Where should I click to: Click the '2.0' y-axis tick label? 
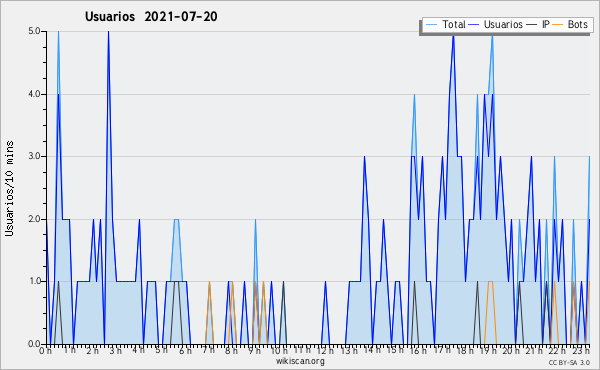pyautogui.click(x=34, y=219)
